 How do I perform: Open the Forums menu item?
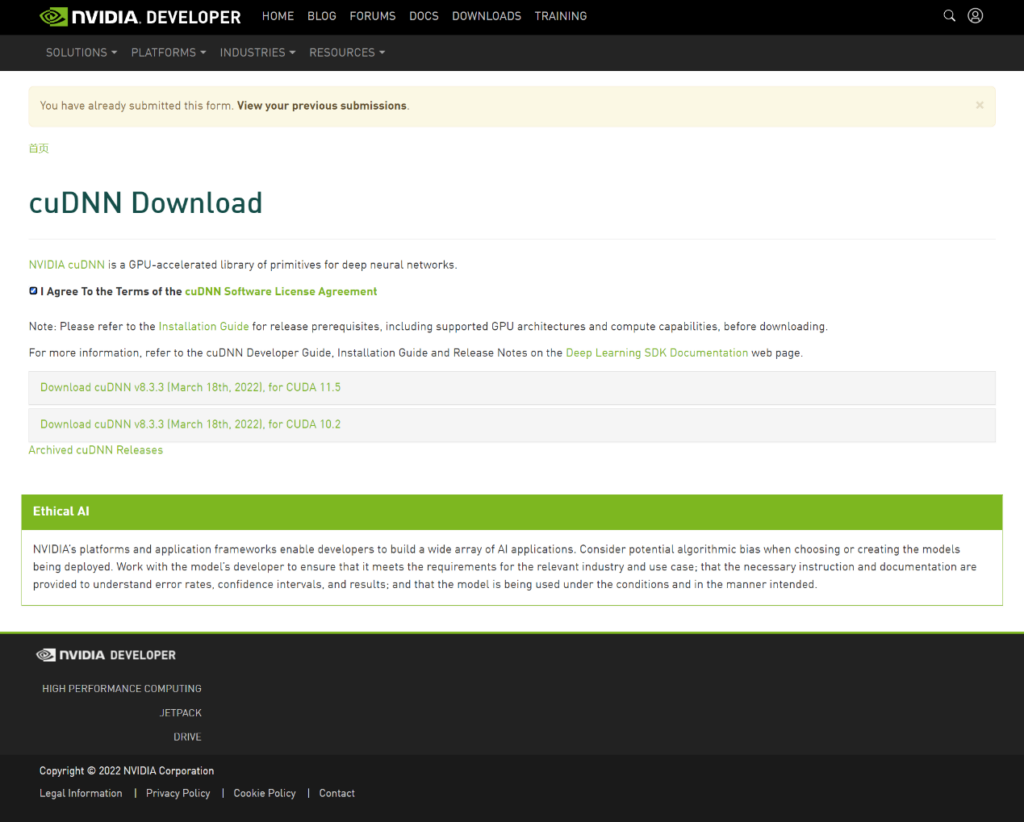click(x=372, y=16)
